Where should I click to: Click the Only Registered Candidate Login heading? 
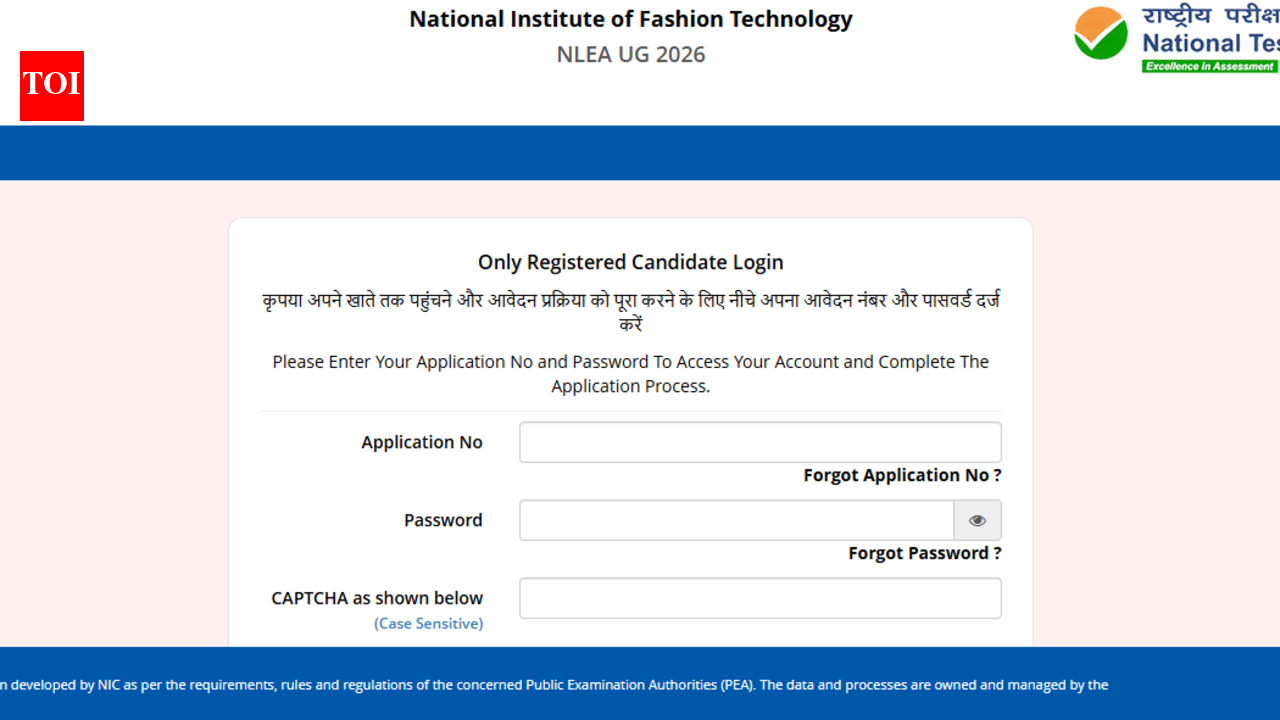631,262
